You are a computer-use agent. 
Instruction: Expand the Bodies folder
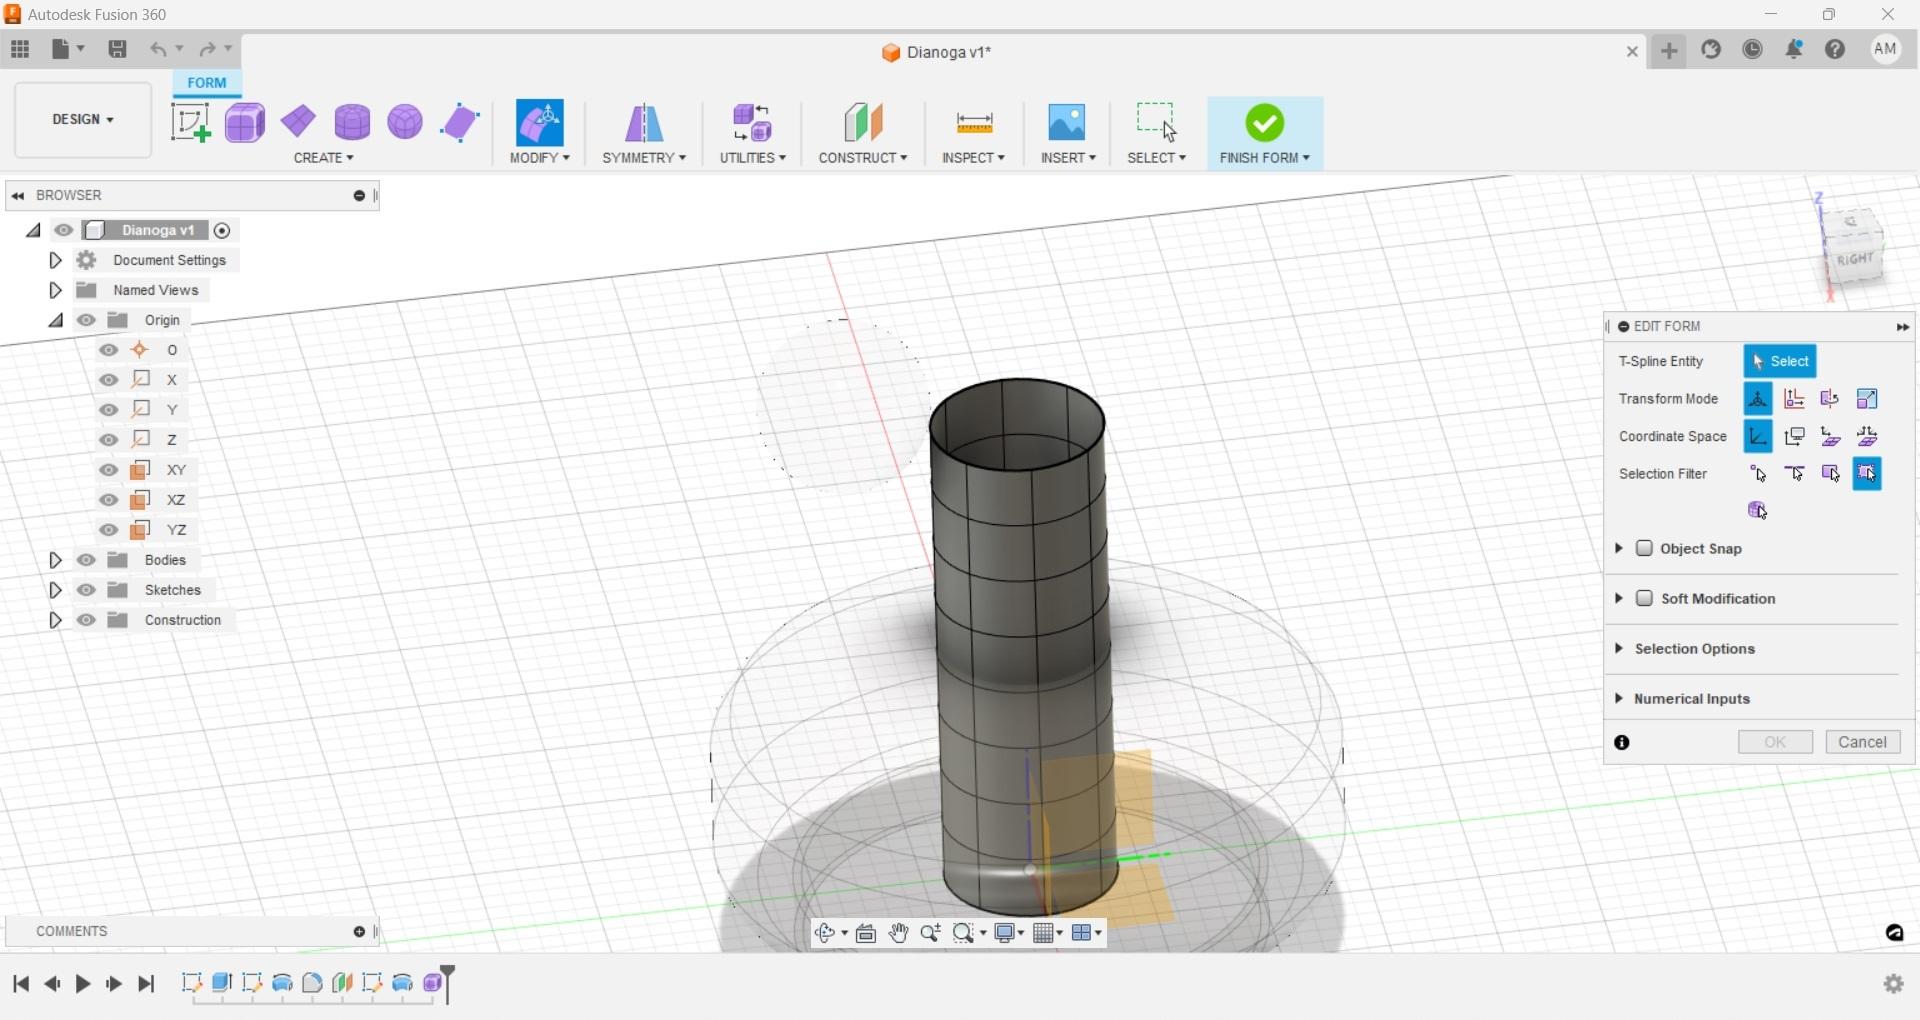[x=56, y=560]
